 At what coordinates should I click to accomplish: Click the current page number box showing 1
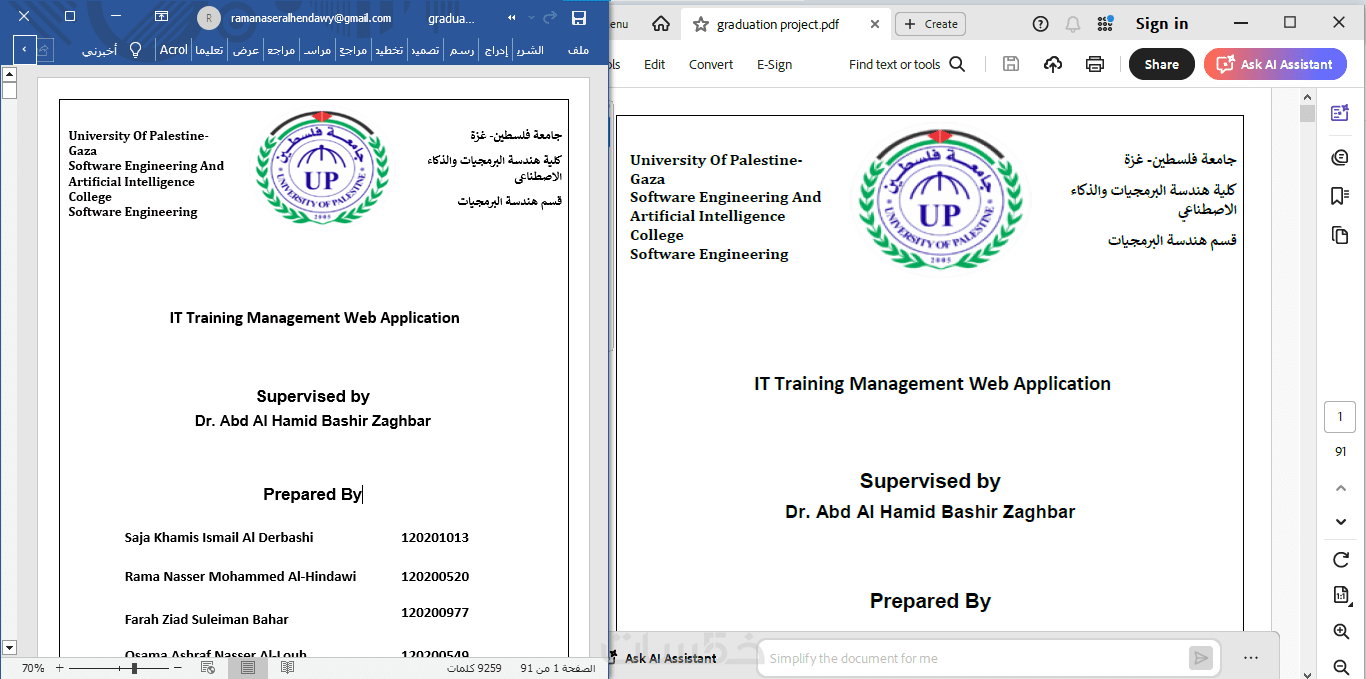(1340, 417)
